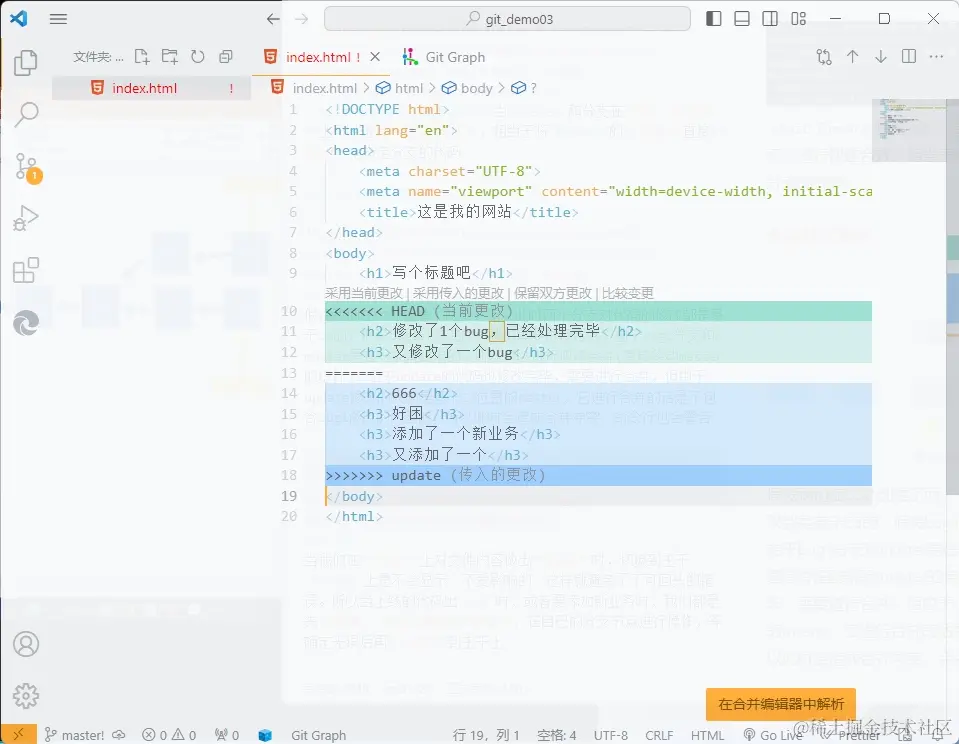Open changes compare icon in editor toolbar
The image size is (959, 744).
(824, 57)
